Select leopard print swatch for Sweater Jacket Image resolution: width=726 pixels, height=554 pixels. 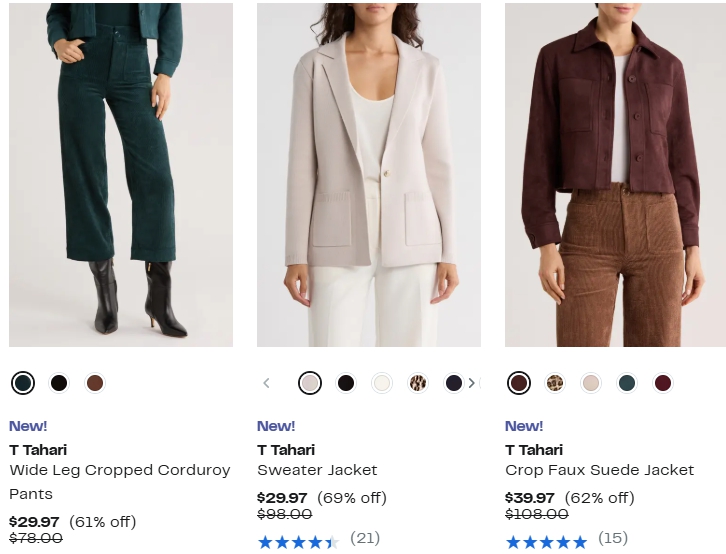(418, 383)
